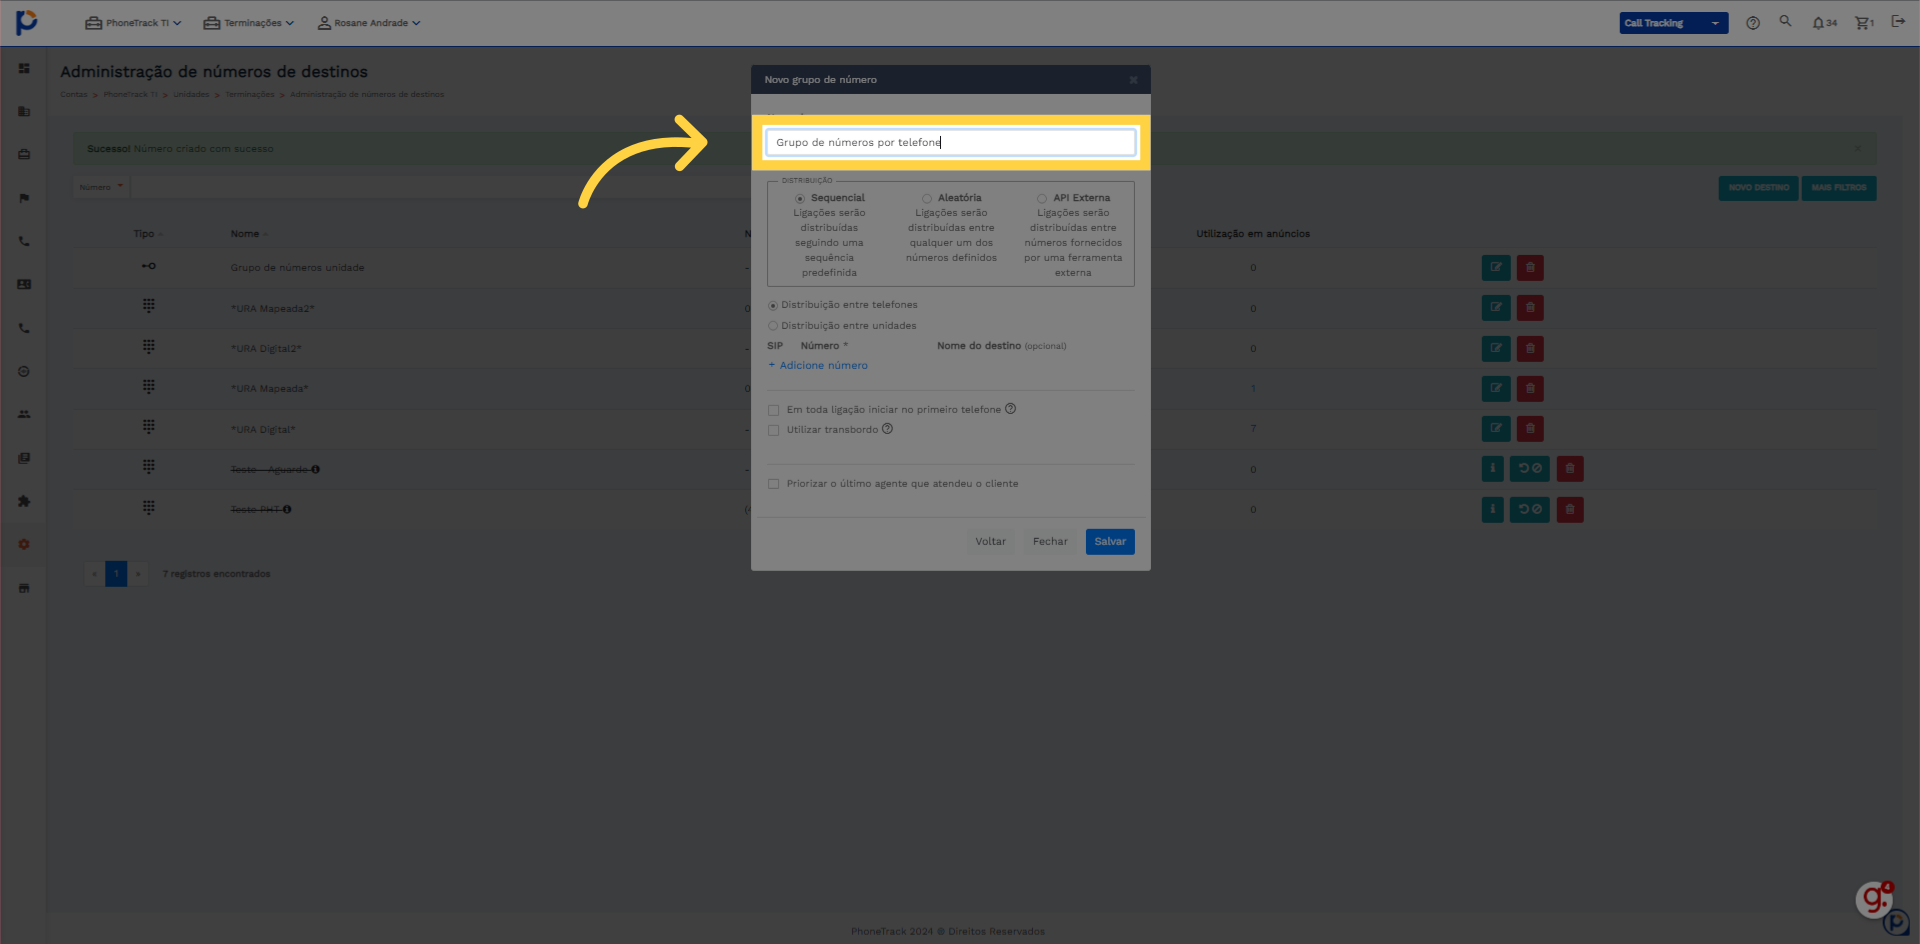Click help icon beside Utilizar transbordo

point(887,429)
